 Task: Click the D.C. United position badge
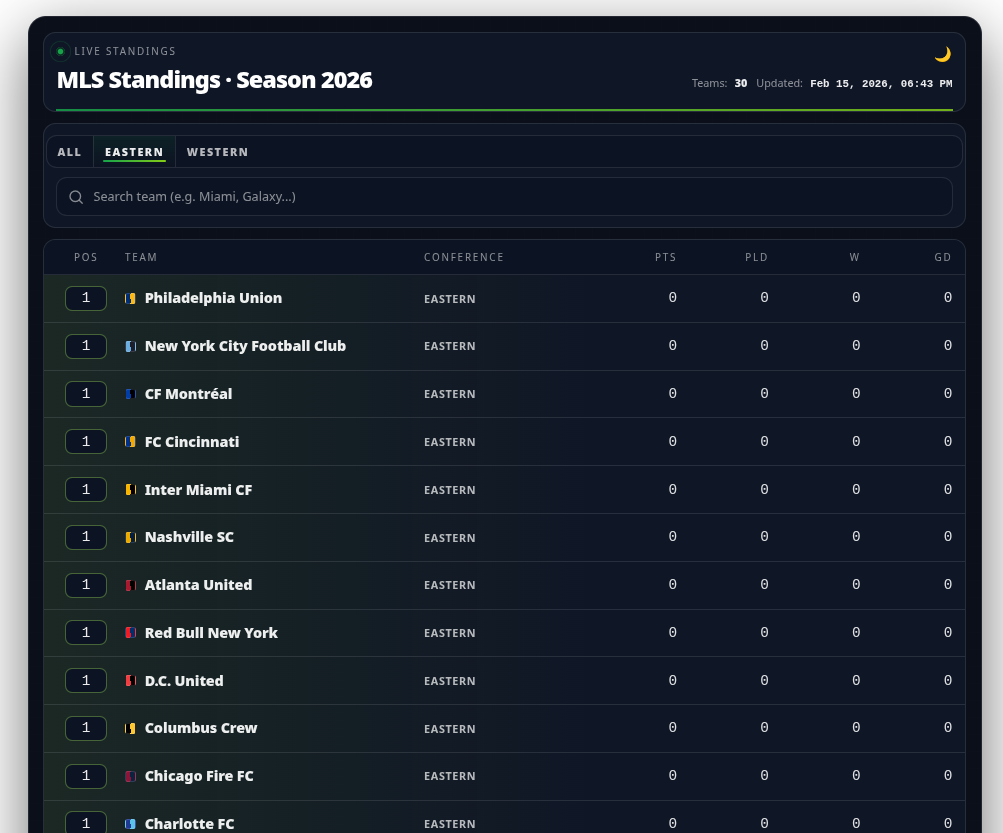coord(86,681)
